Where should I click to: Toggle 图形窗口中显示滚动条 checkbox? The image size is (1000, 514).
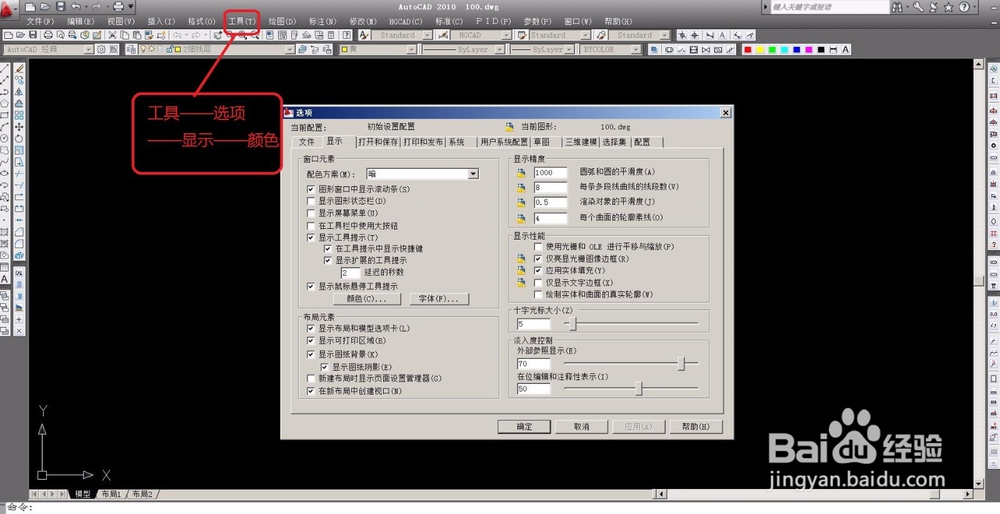(x=311, y=189)
